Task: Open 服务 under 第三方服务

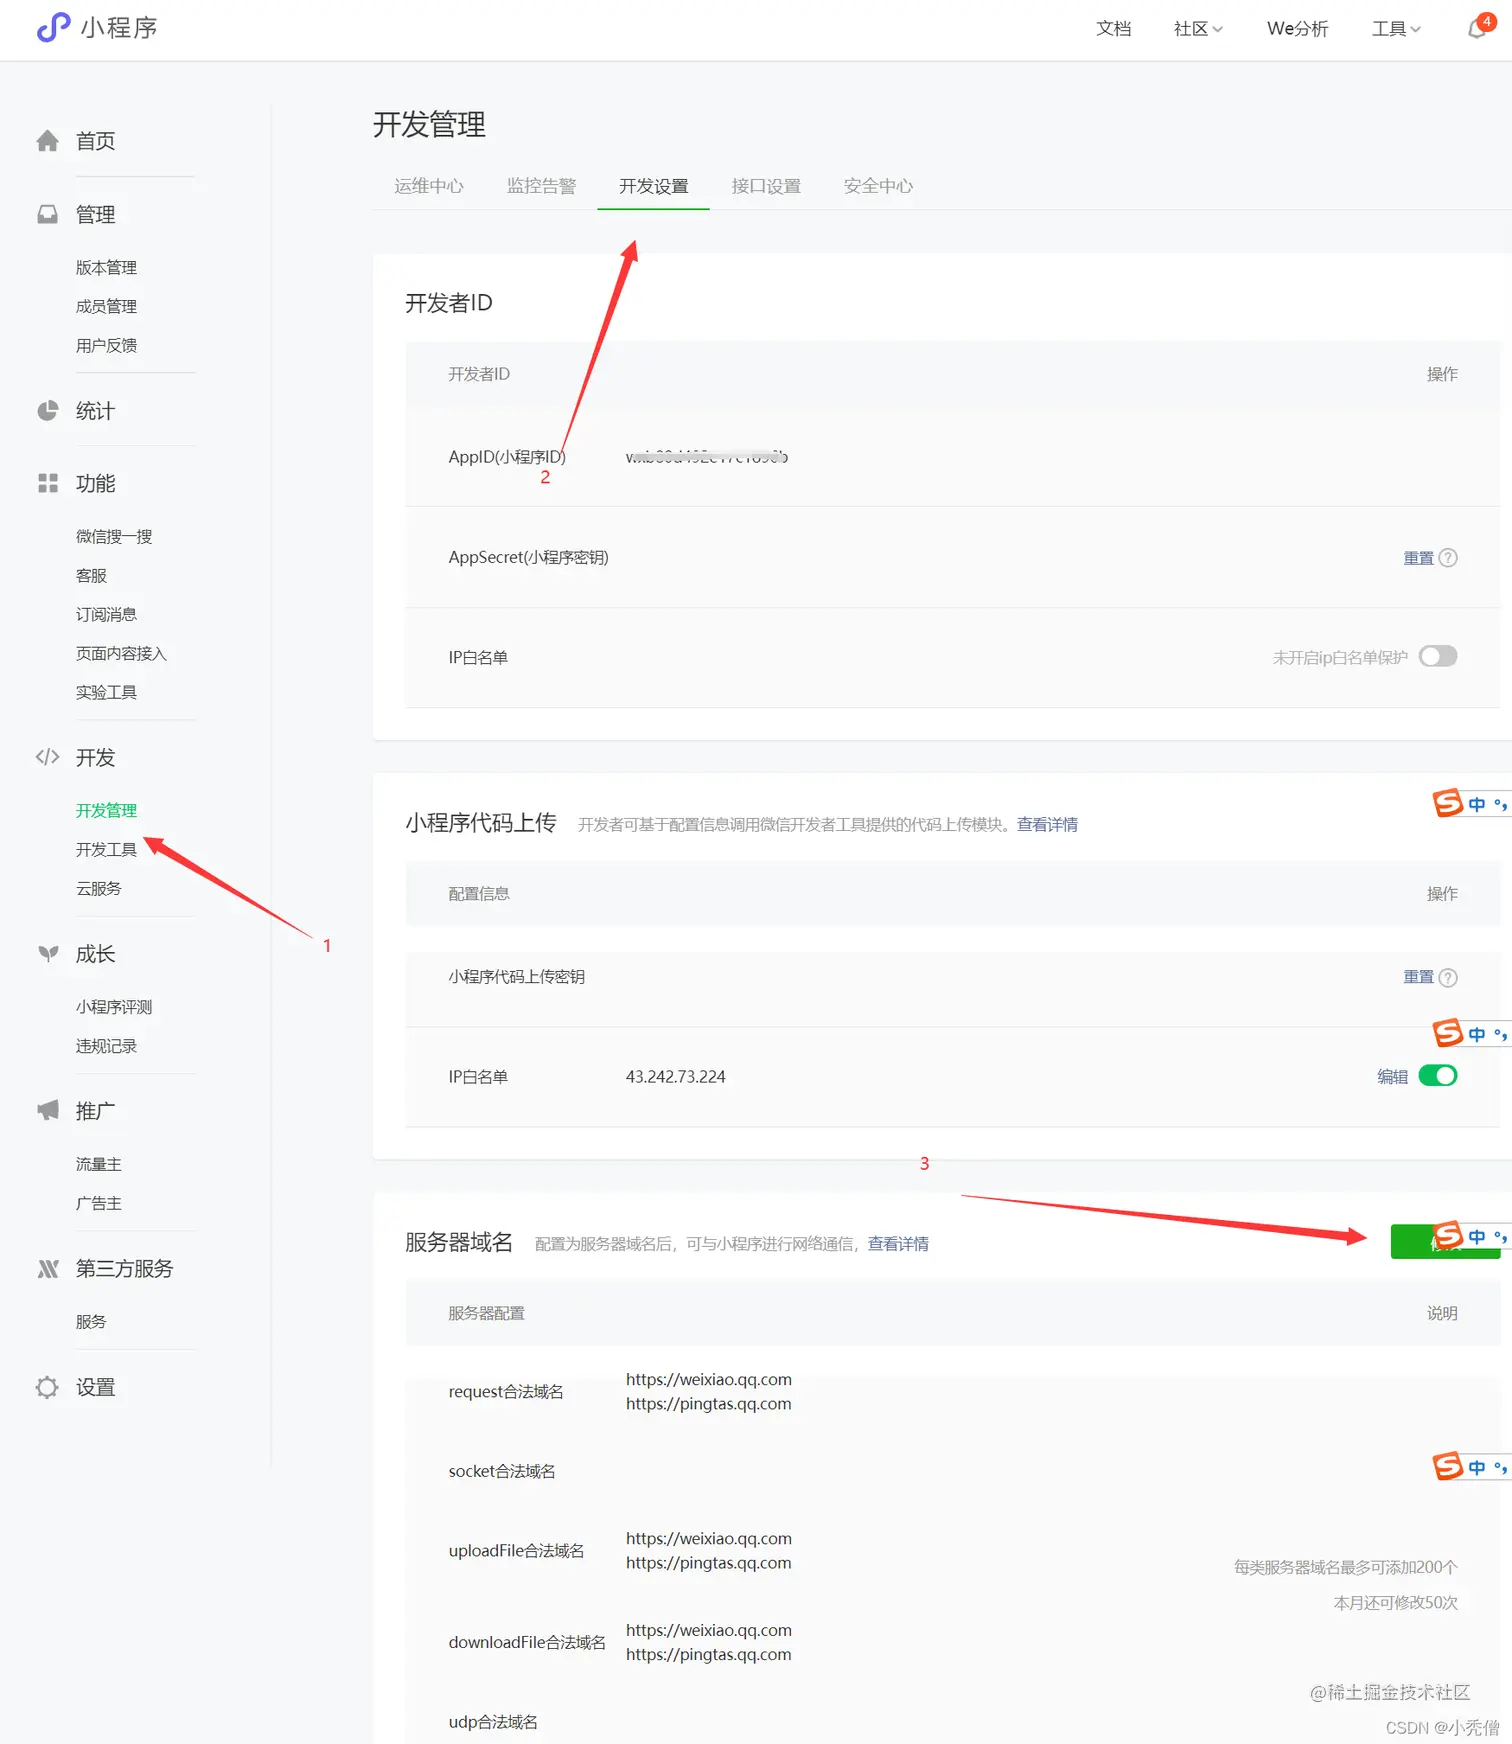Action: pos(91,1321)
